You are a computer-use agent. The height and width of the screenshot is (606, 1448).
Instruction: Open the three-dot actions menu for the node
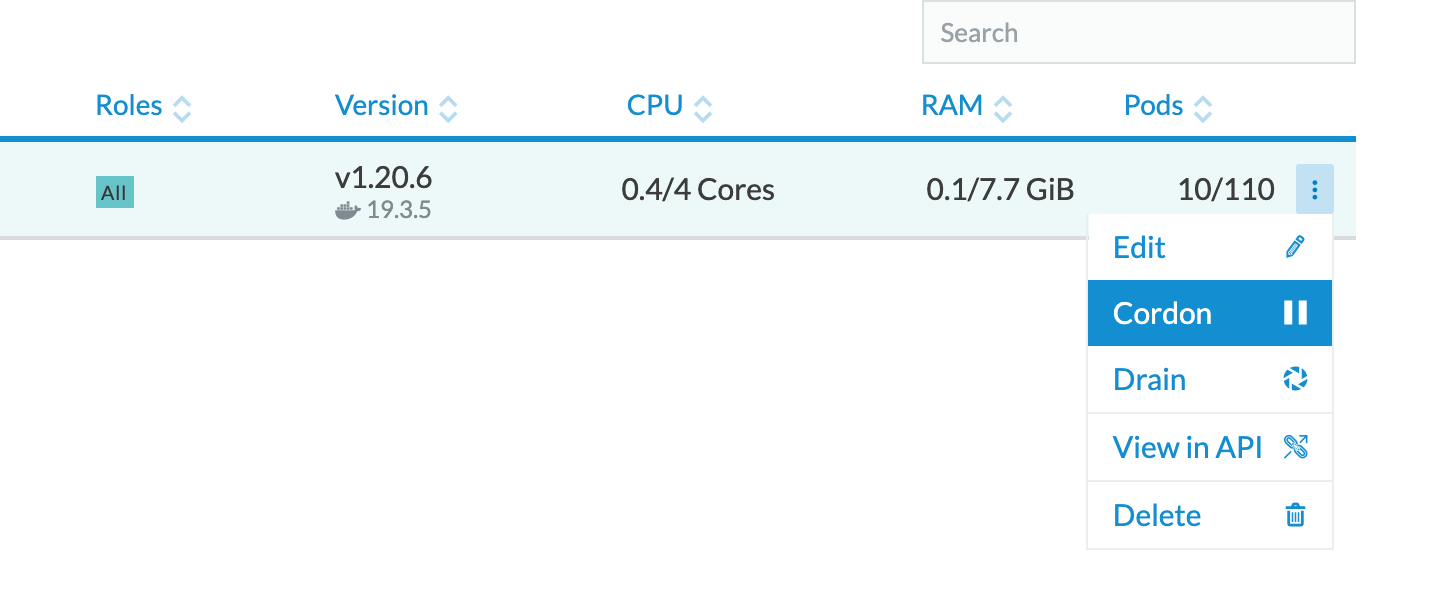1315,188
